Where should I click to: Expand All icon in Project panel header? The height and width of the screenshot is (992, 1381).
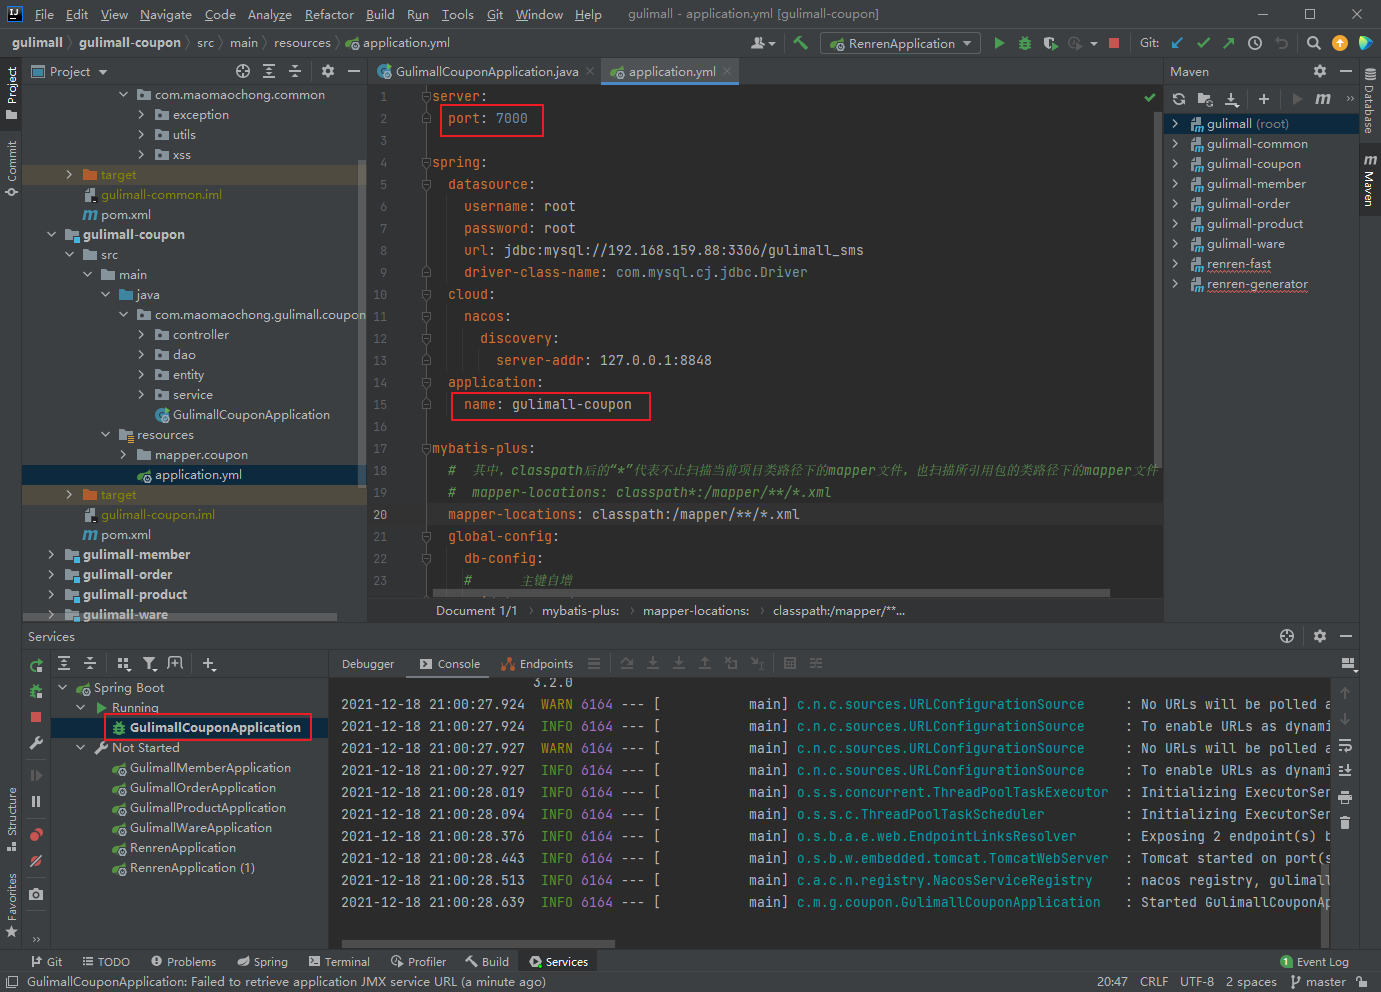pyautogui.click(x=269, y=71)
